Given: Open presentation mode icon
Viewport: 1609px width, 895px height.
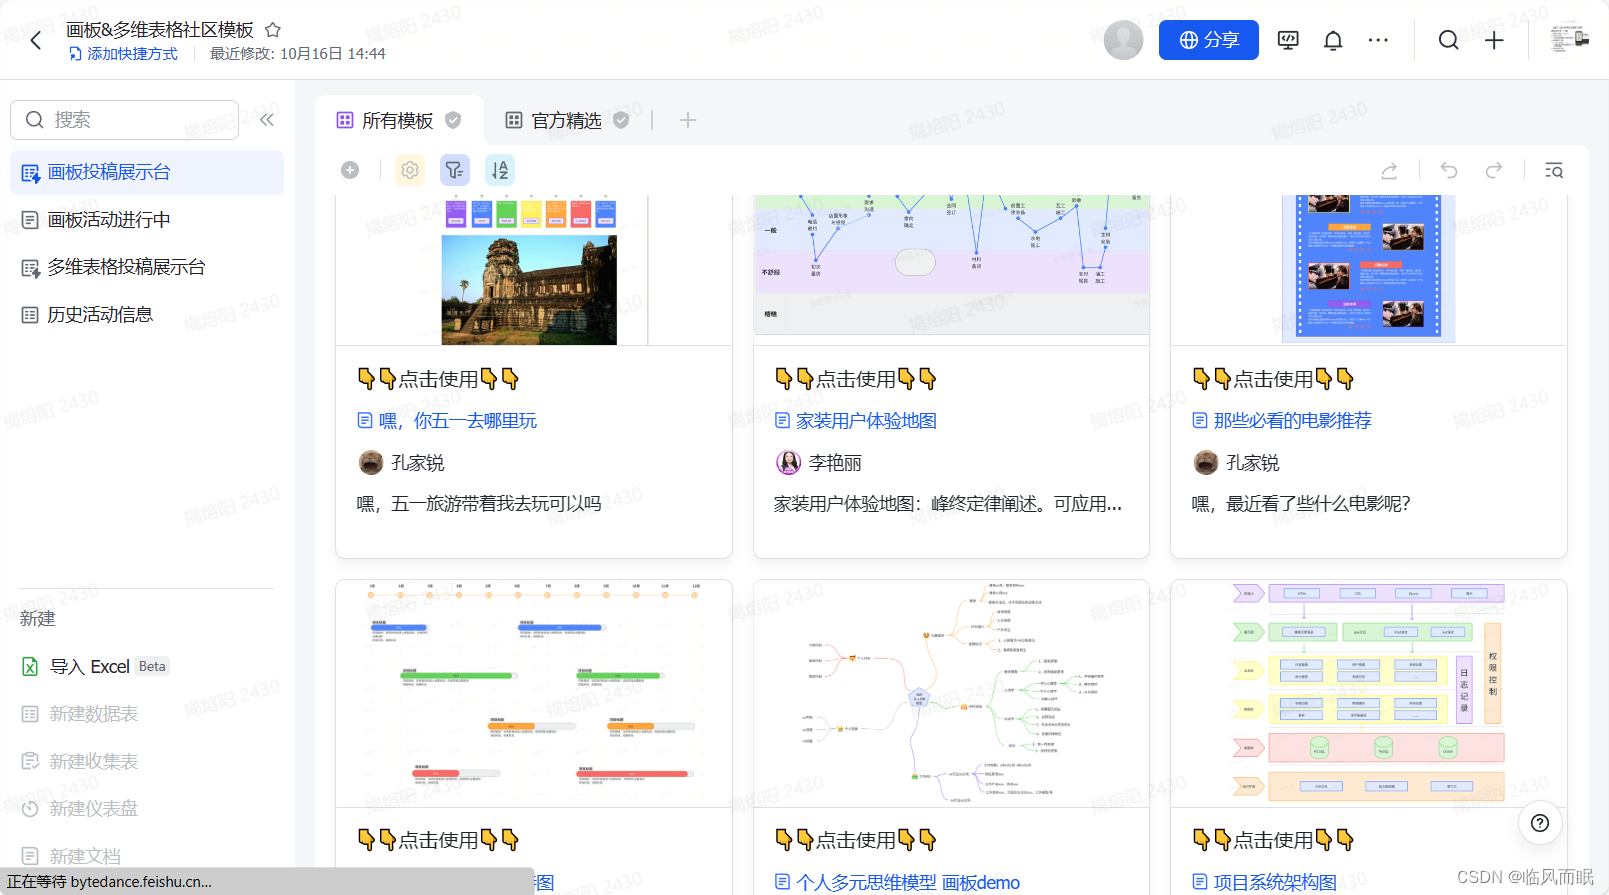Looking at the screenshot, I should [x=1288, y=40].
